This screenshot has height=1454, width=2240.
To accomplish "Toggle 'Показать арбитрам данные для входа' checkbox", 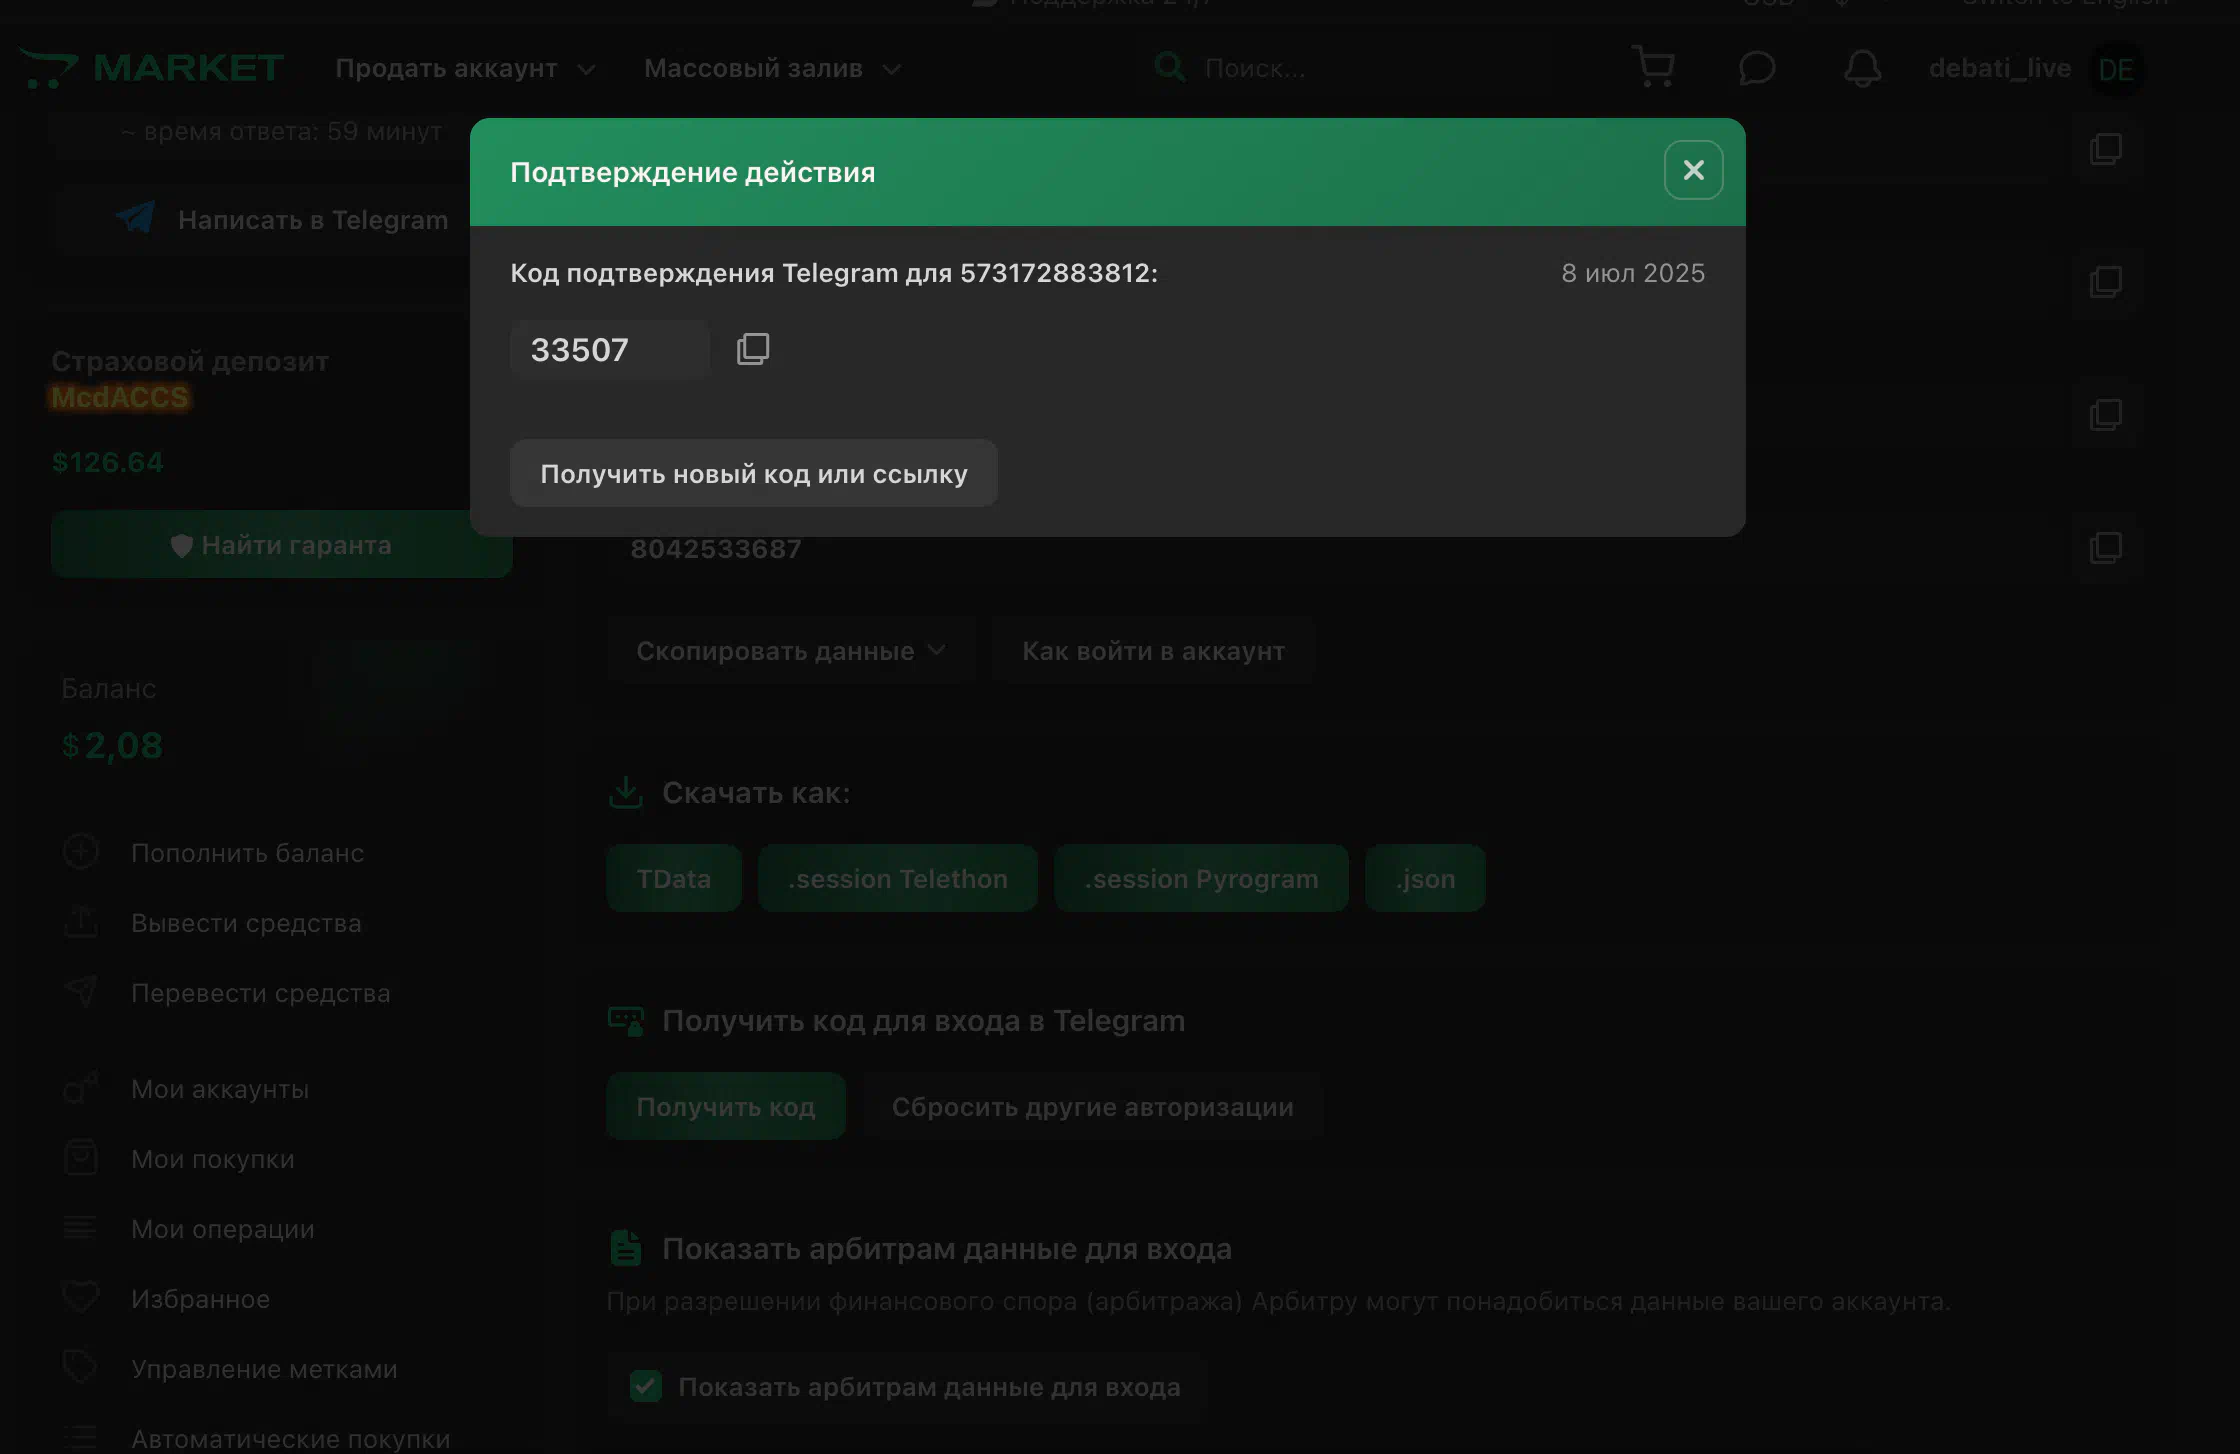I will click(646, 1386).
